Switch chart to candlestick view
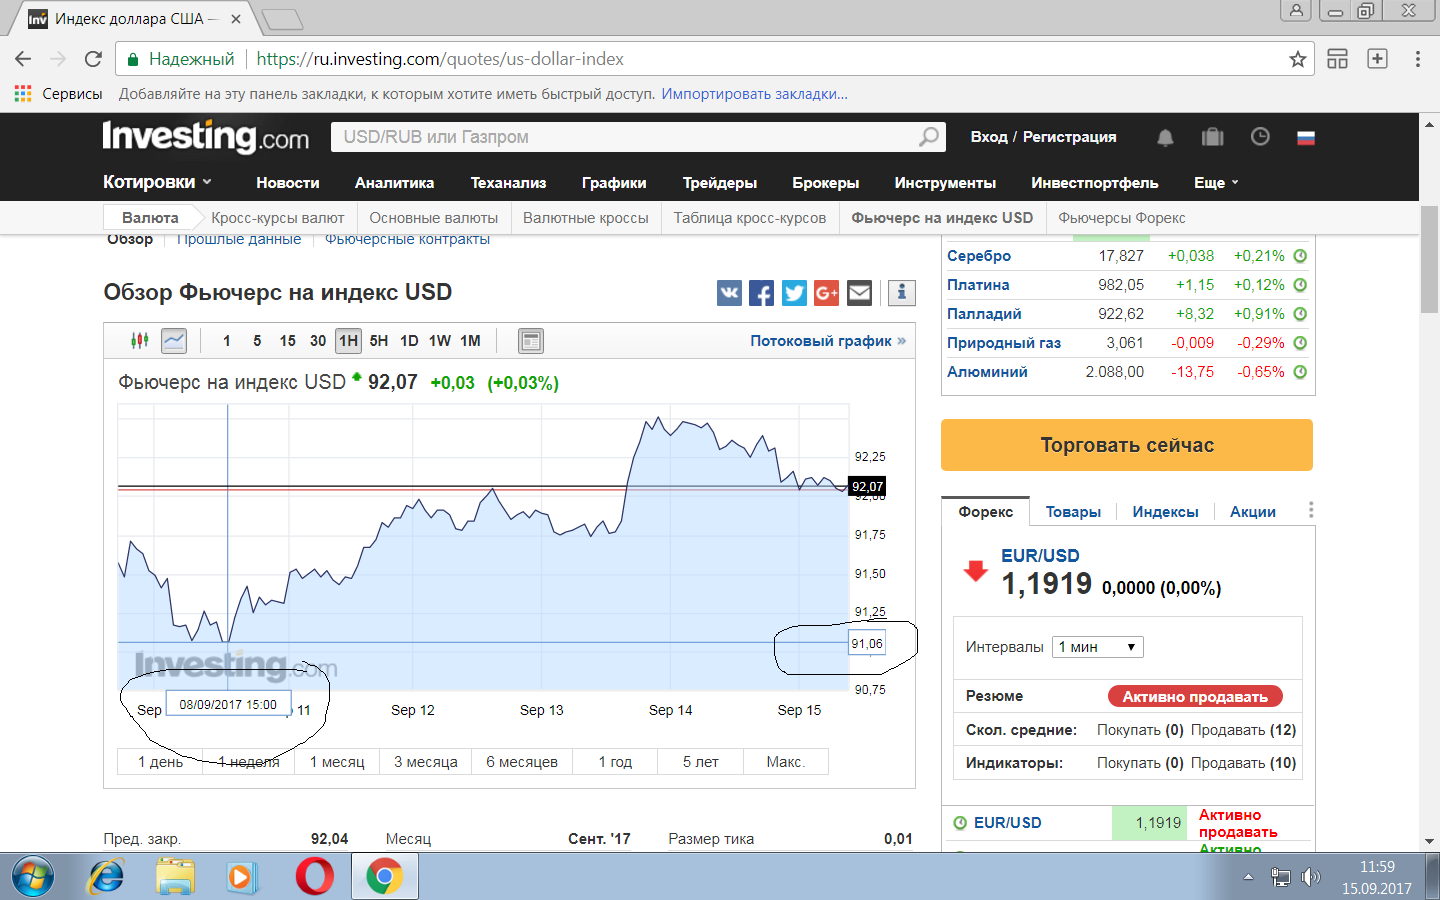This screenshot has width=1440, height=900. click(140, 341)
